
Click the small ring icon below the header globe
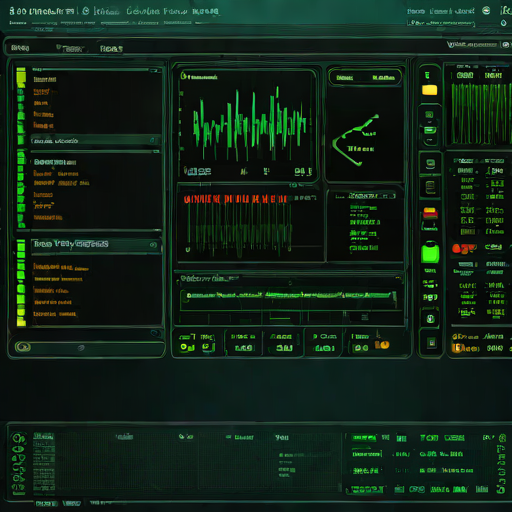(x=503, y=23)
